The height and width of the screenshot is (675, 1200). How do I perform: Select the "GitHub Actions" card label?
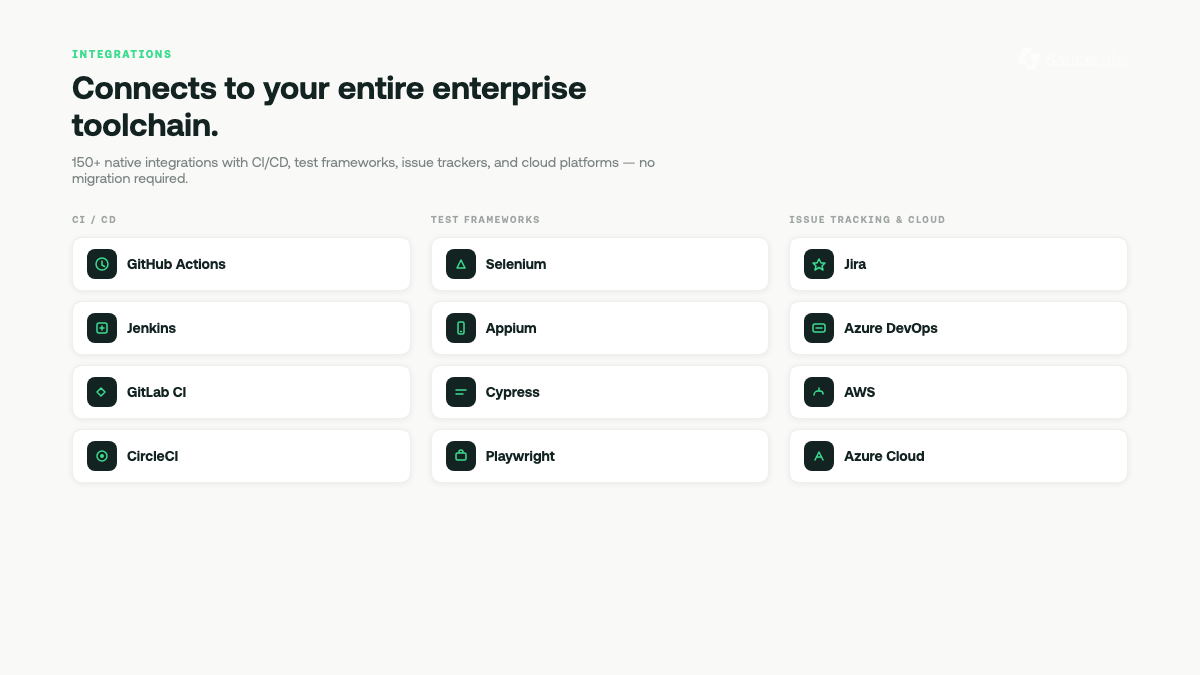(x=176, y=264)
